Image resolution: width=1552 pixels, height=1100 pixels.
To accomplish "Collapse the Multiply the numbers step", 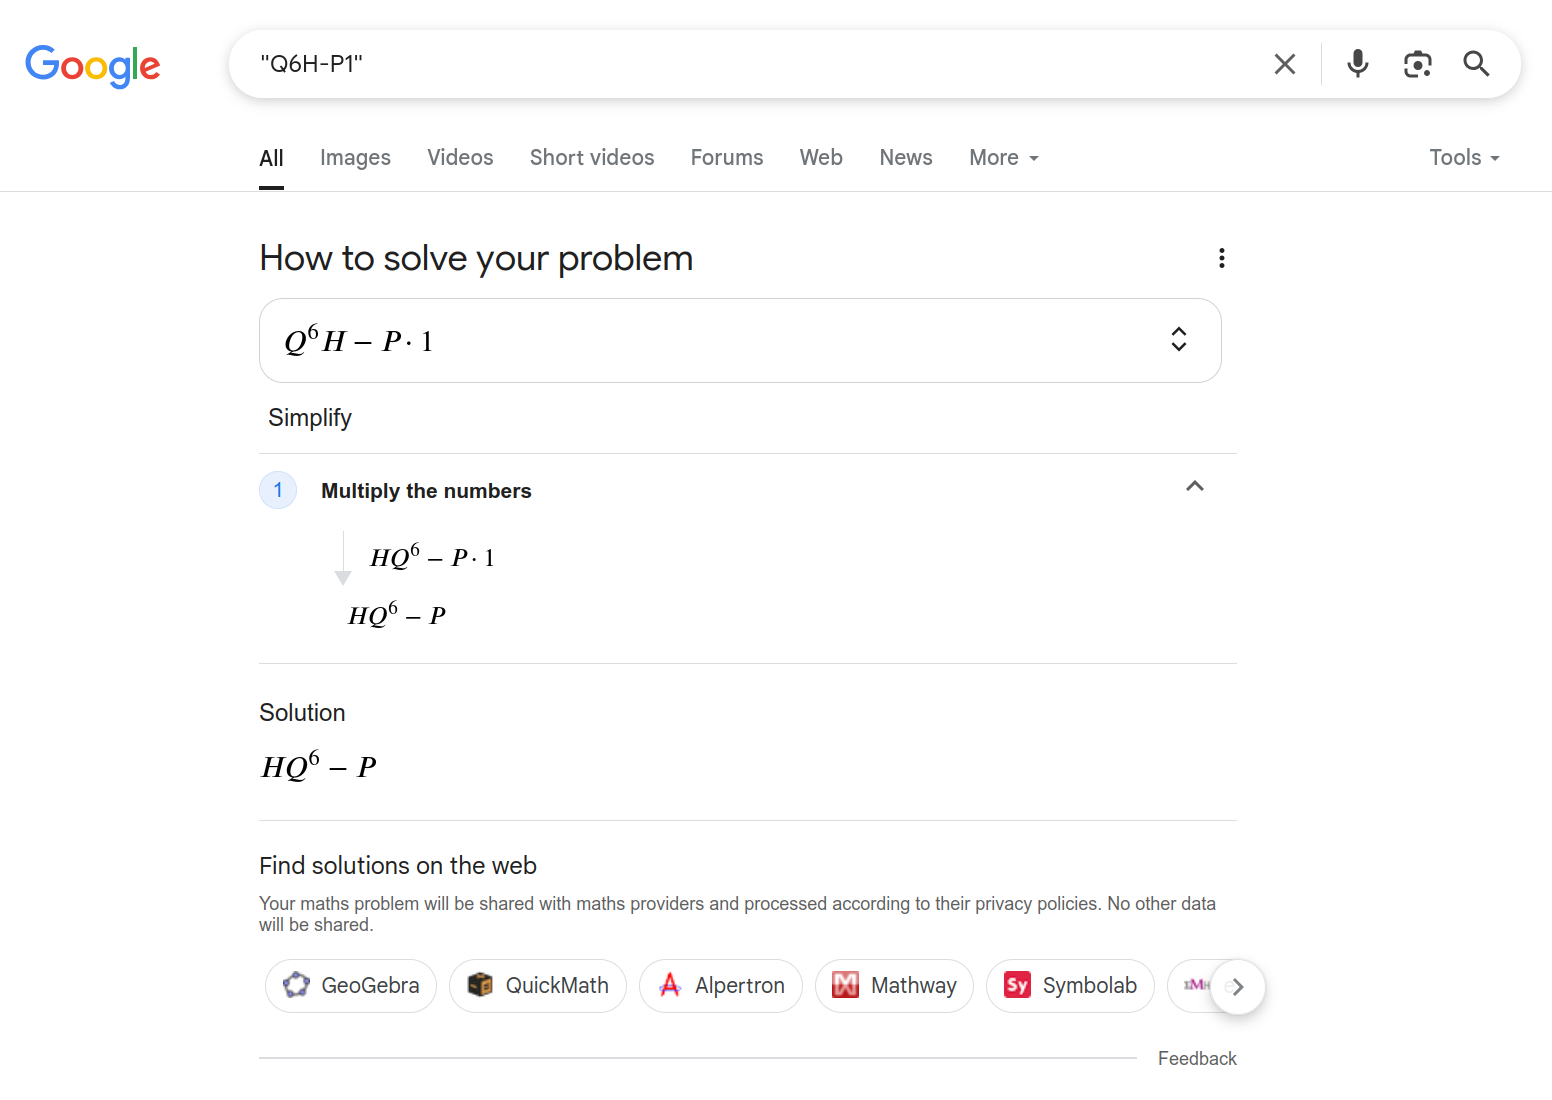I will (1194, 487).
